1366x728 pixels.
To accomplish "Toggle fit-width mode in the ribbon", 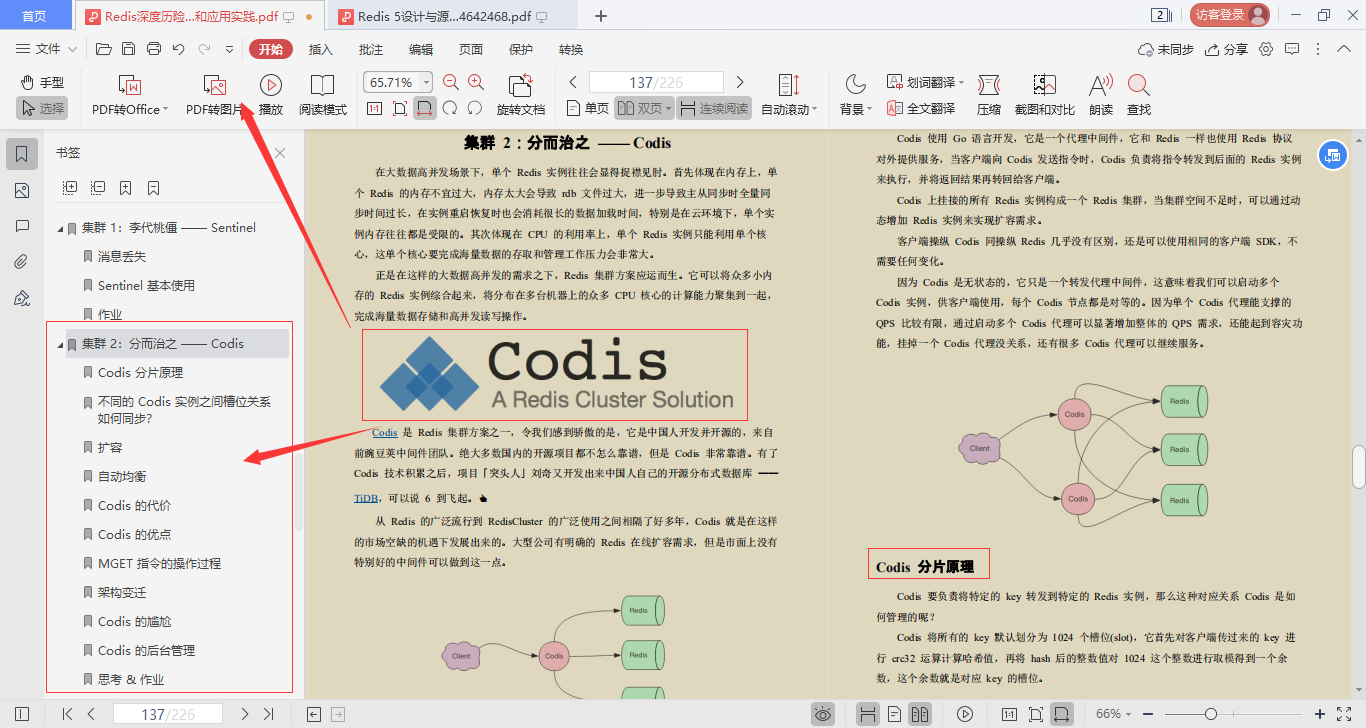I will (425, 108).
